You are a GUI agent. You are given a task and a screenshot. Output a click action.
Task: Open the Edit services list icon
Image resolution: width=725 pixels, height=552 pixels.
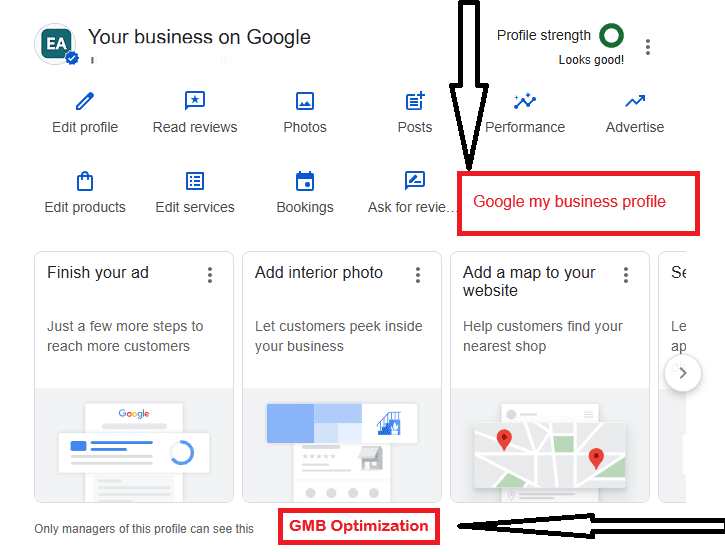click(195, 181)
